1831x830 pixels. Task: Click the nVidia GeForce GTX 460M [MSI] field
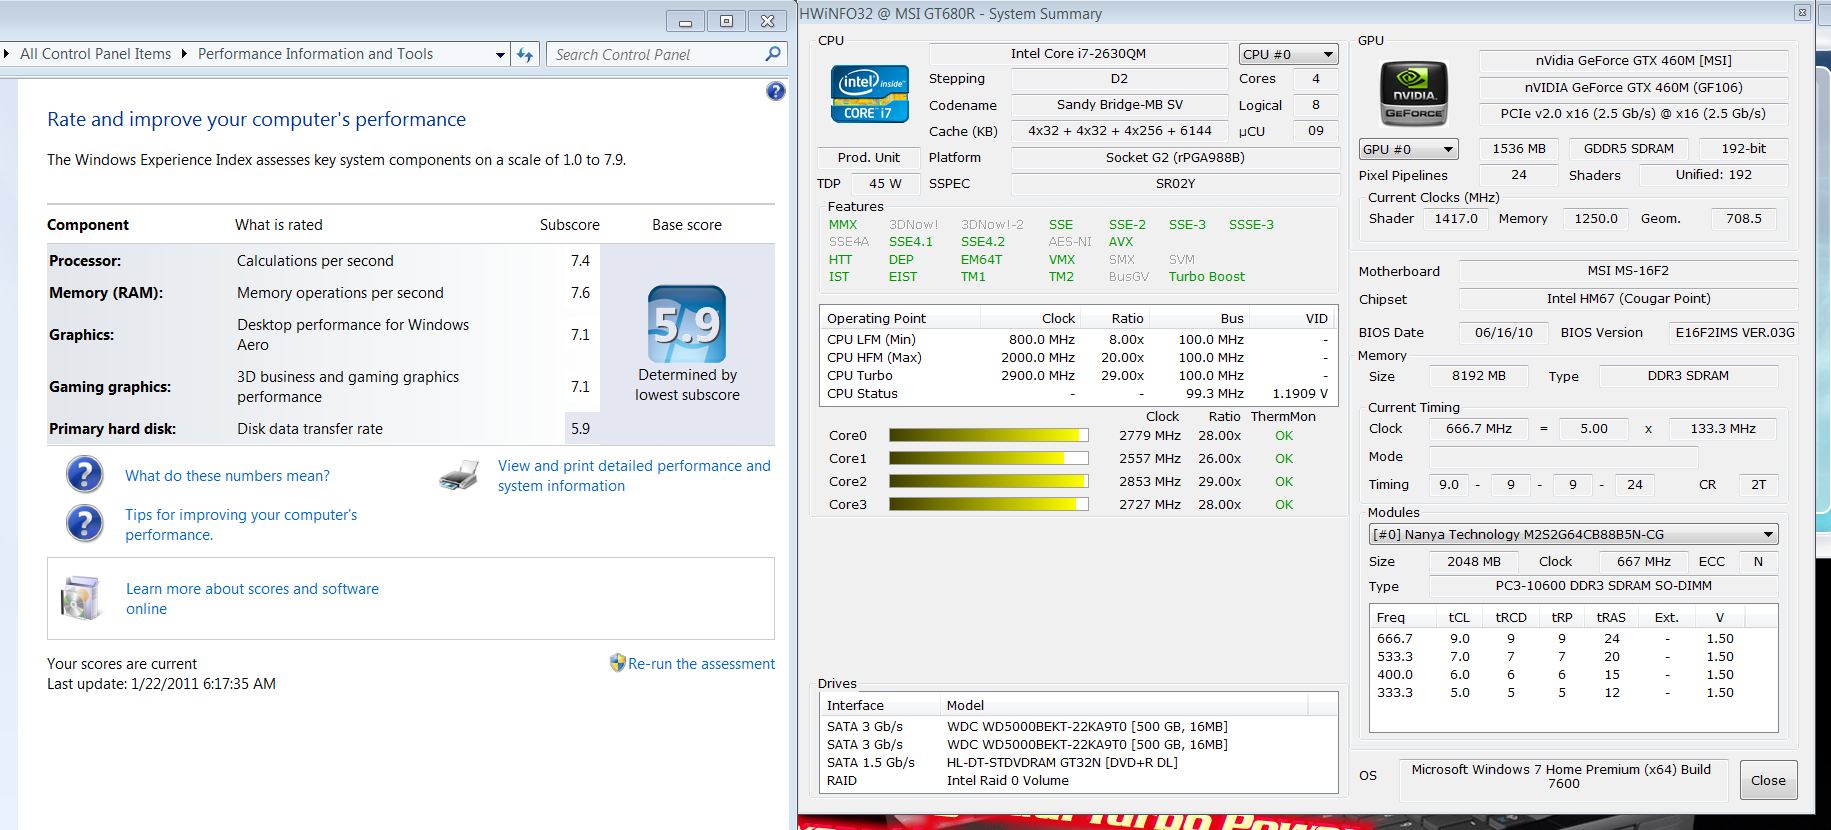pyautogui.click(x=1633, y=60)
